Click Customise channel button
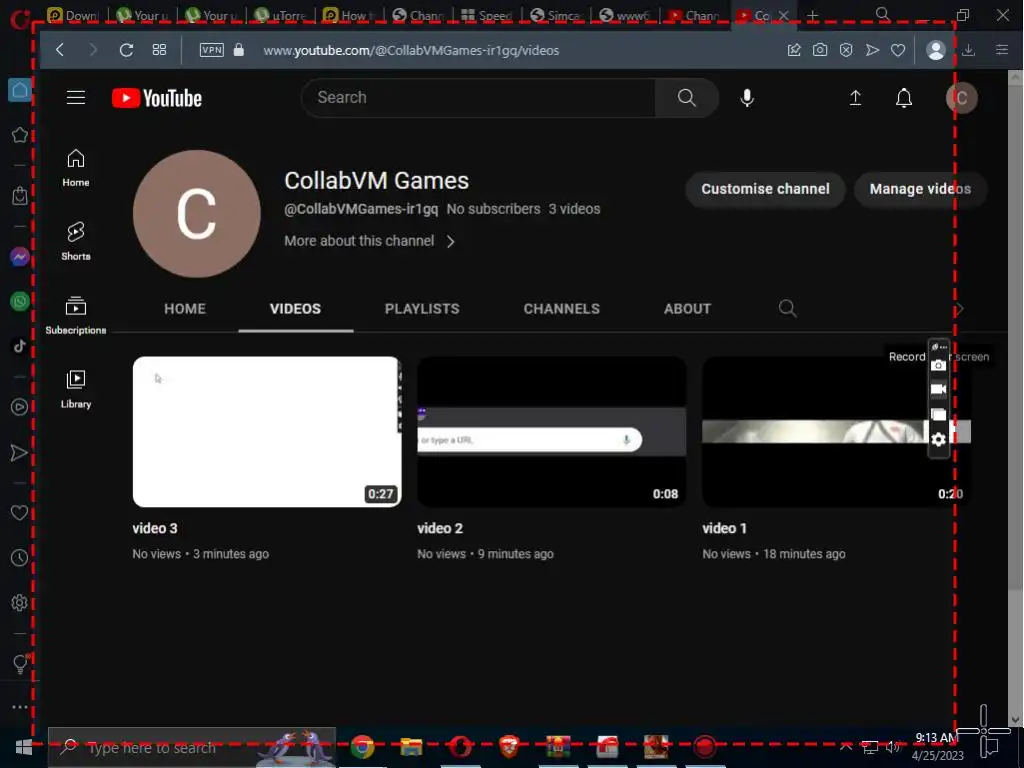1024x768 pixels. (765, 189)
